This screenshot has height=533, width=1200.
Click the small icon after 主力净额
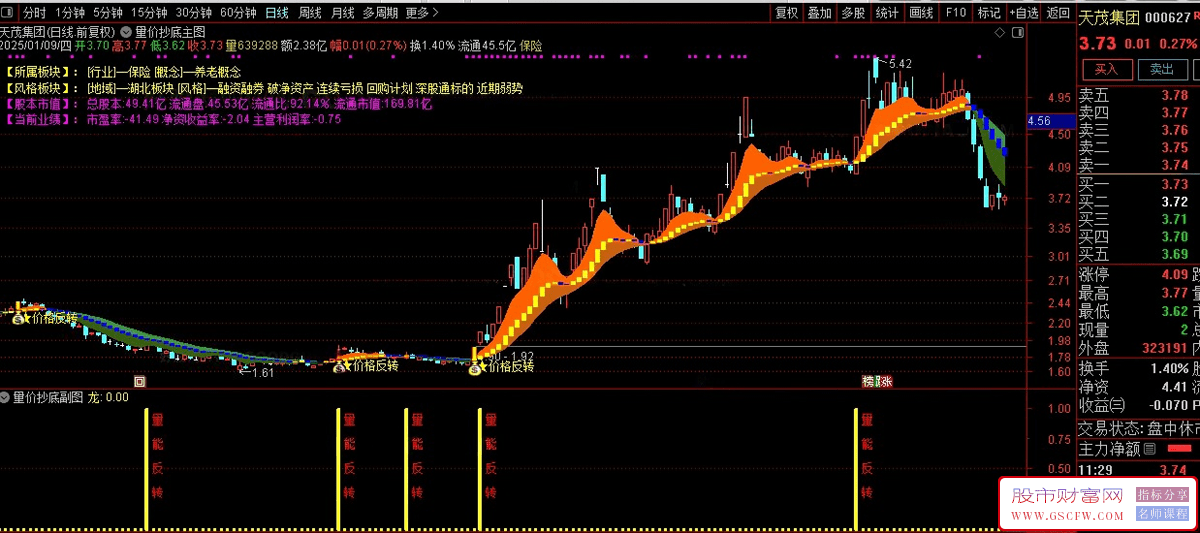coord(1149,449)
